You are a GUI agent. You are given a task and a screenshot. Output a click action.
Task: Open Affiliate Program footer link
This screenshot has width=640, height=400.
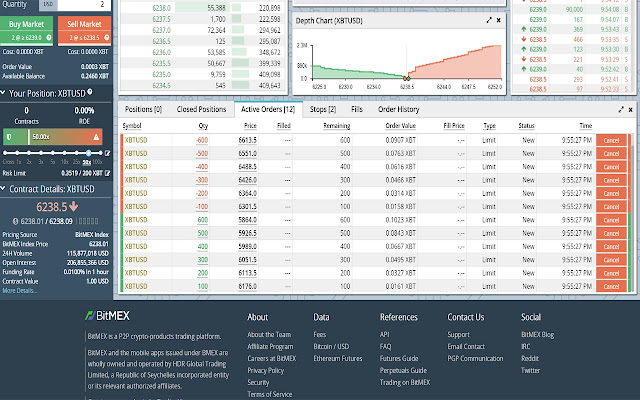(270, 347)
